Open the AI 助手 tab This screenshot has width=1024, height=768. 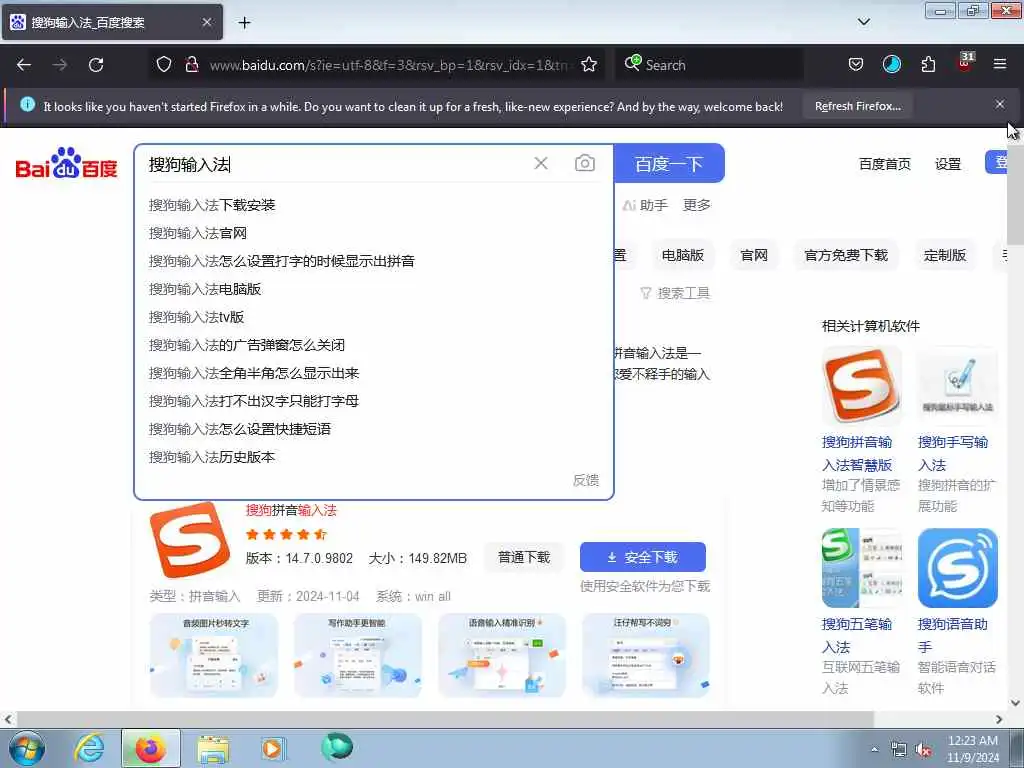645,205
